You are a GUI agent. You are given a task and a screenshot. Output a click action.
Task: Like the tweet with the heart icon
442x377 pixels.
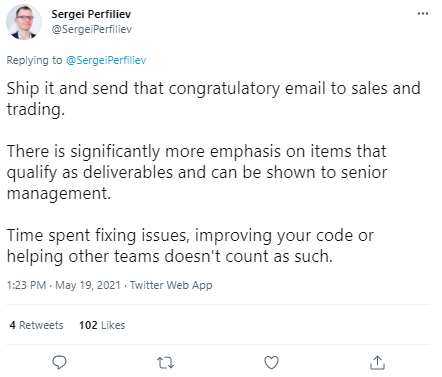[271, 363]
